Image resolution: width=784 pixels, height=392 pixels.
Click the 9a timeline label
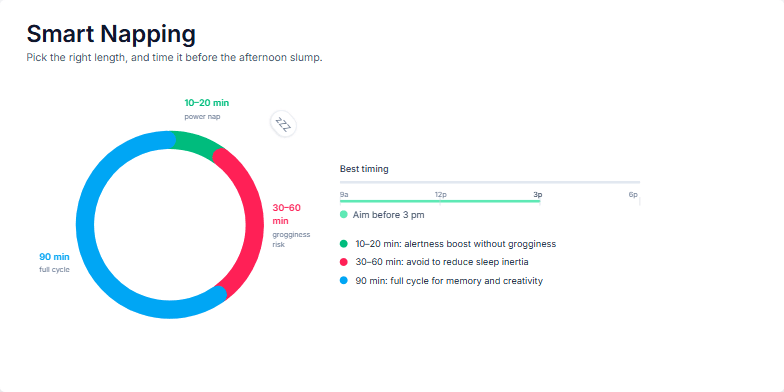pyautogui.click(x=344, y=194)
